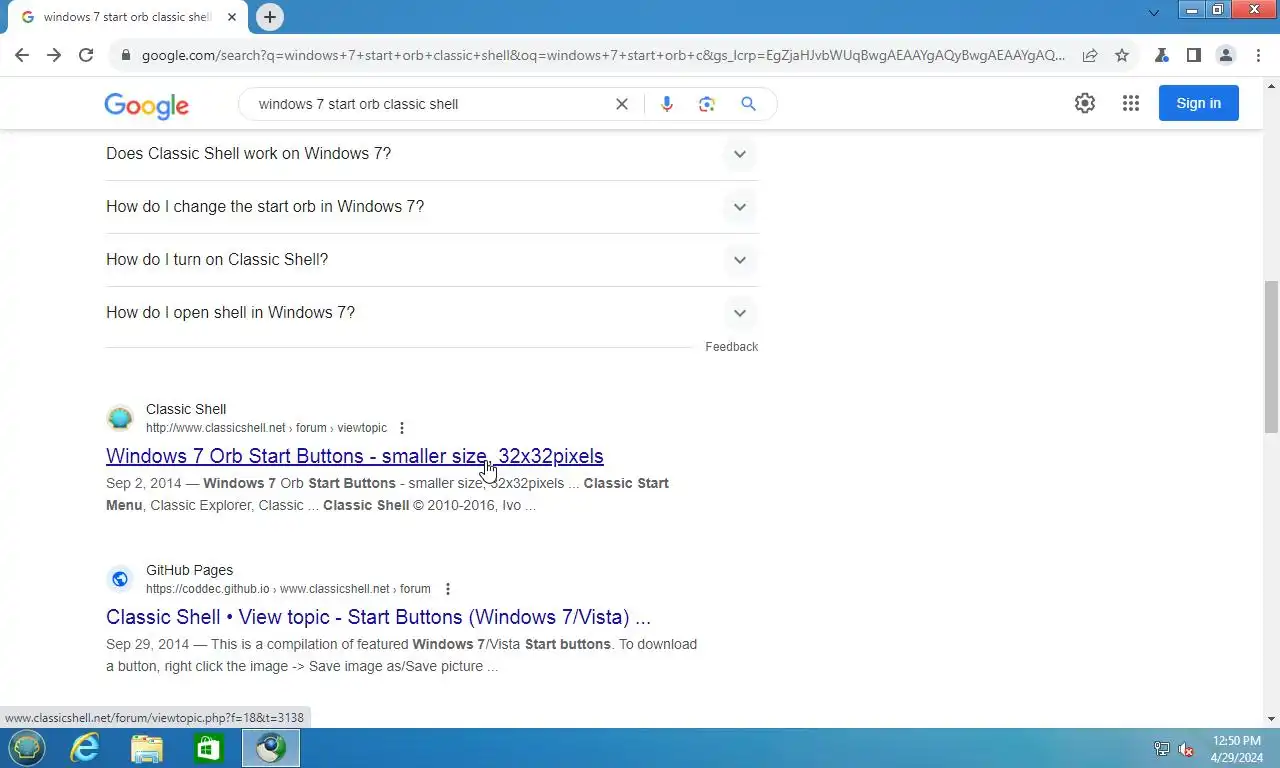Click into the Google search box
This screenshot has height=768, width=1280.
point(430,104)
